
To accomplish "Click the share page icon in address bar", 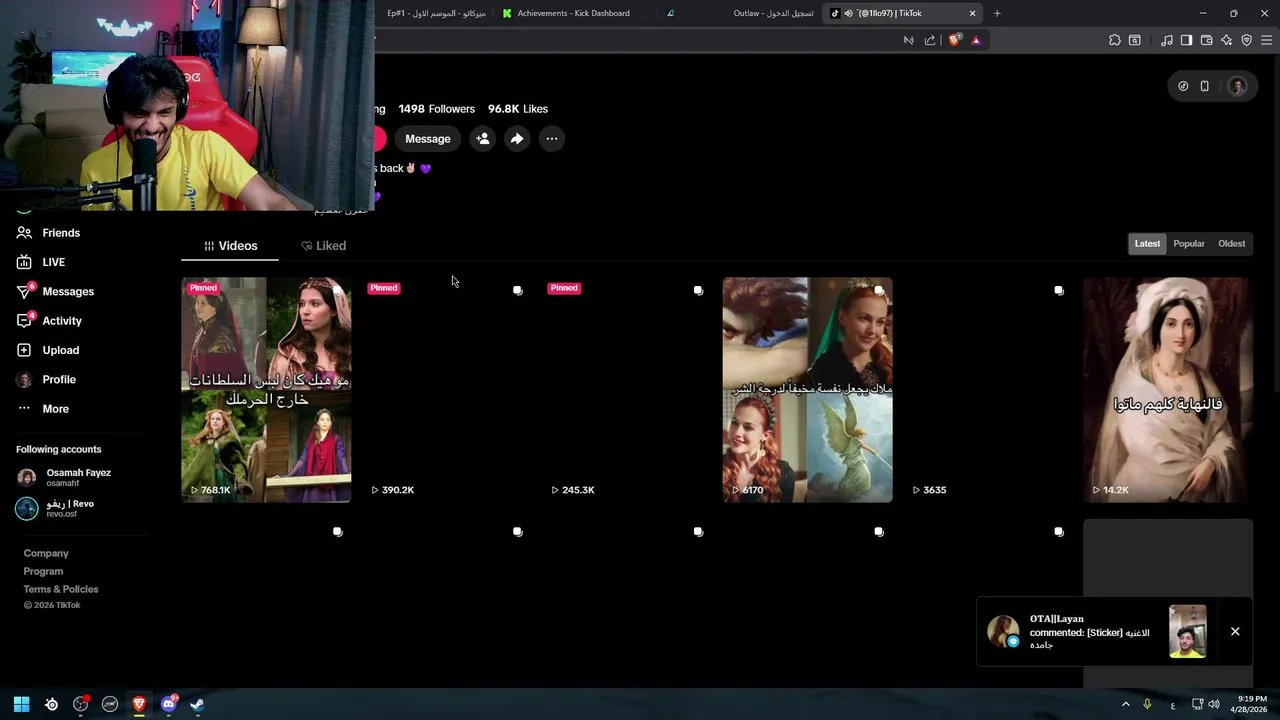I will tap(930, 40).
